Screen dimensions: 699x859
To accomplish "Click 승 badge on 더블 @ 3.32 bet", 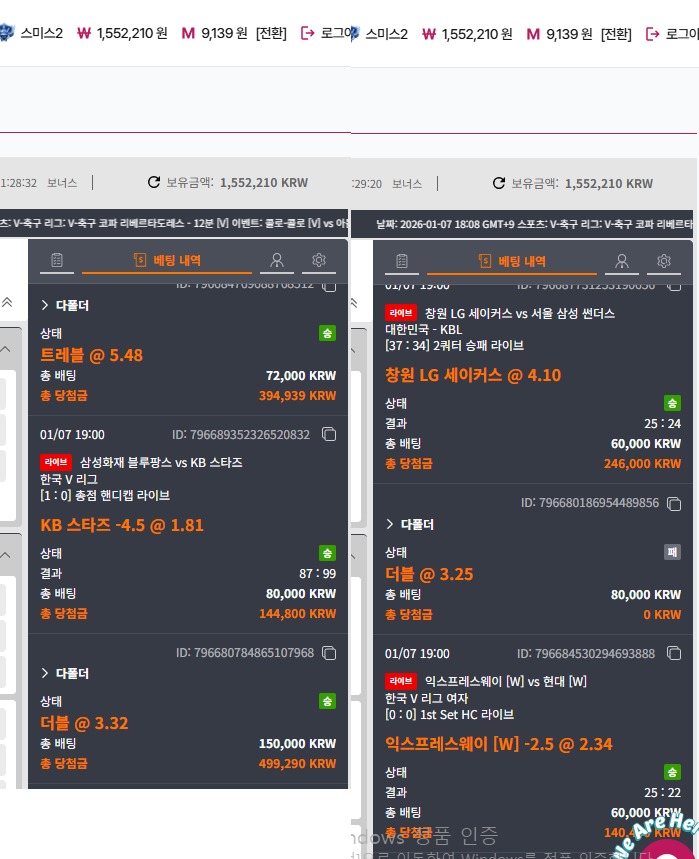I will click(328, 701).
